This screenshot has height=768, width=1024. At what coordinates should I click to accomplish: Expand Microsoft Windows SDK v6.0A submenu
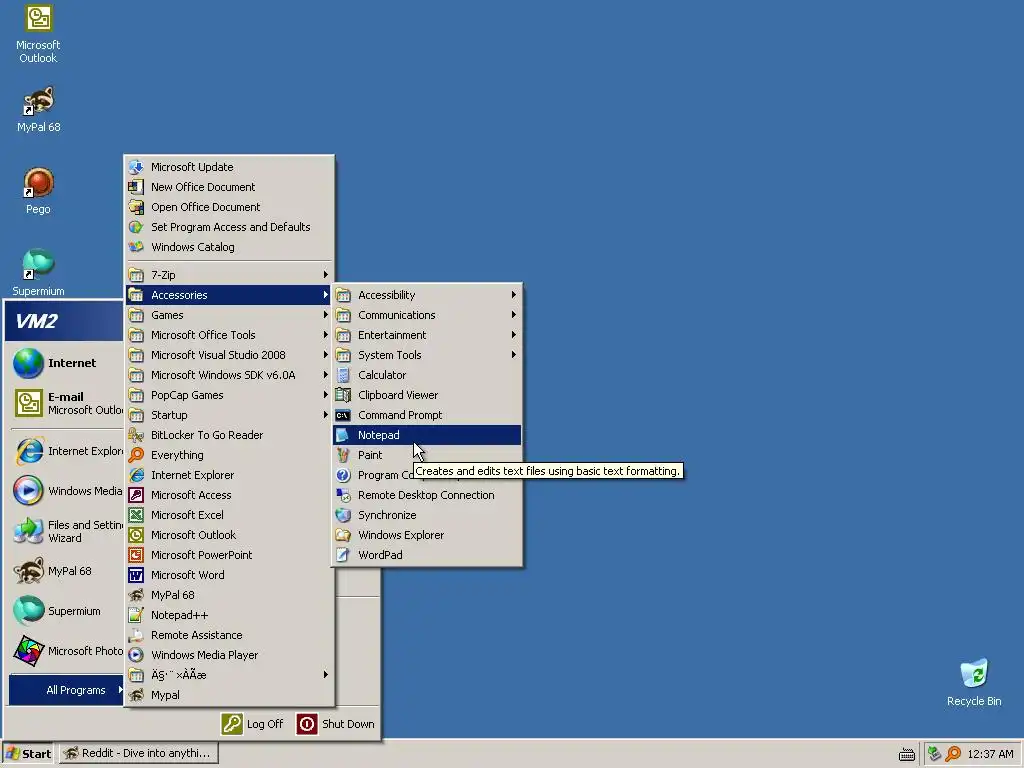coord(229,375)
